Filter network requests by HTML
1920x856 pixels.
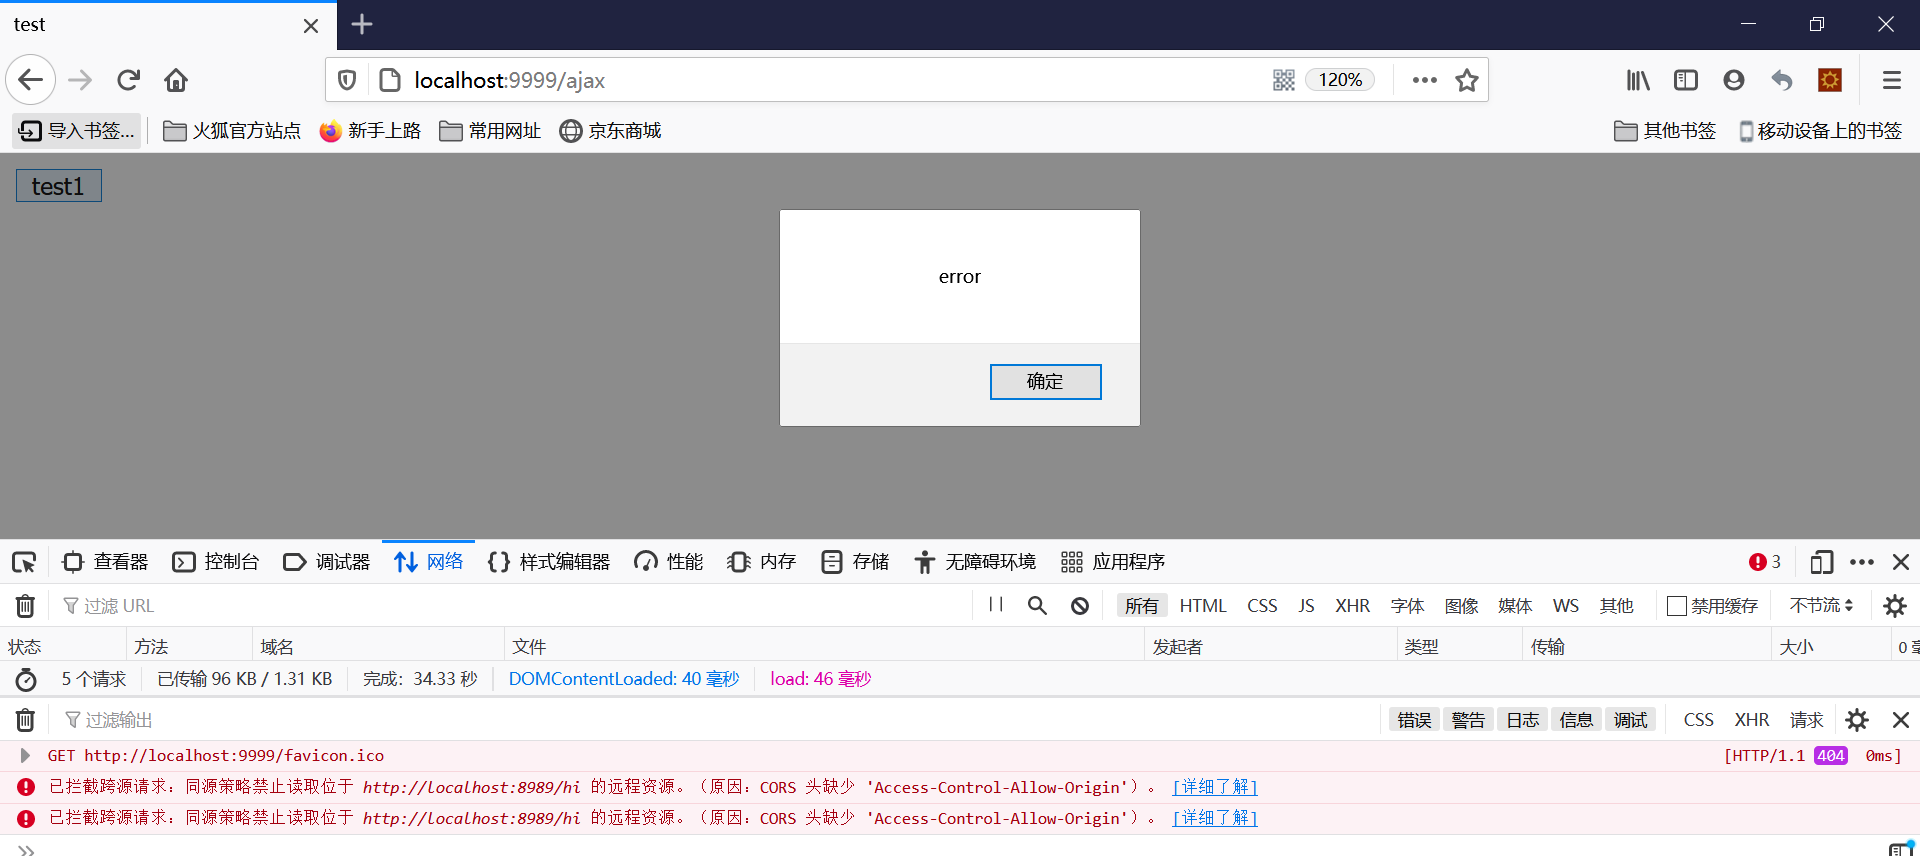coord(1203,606)
